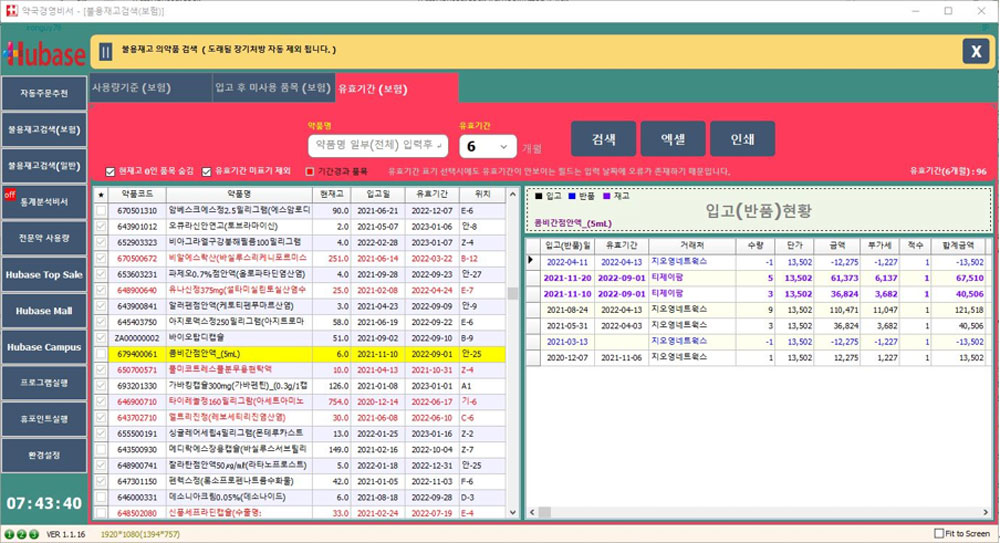Sort by 입고일 column header in drug list
Screen dimensions: 1000x543
[x=378, y=194]
